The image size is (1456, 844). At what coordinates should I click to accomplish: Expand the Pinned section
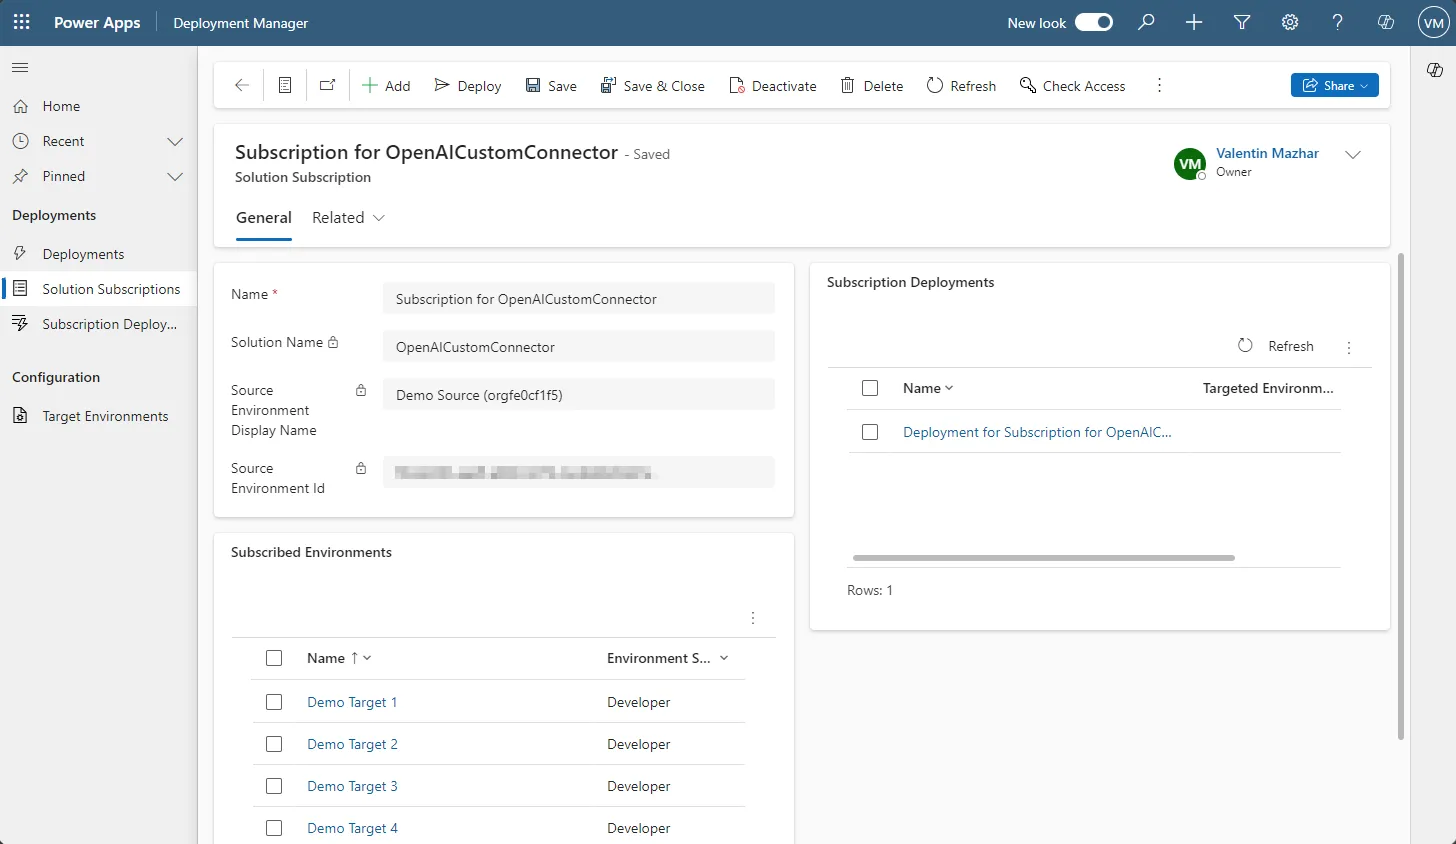click(175, 176)
